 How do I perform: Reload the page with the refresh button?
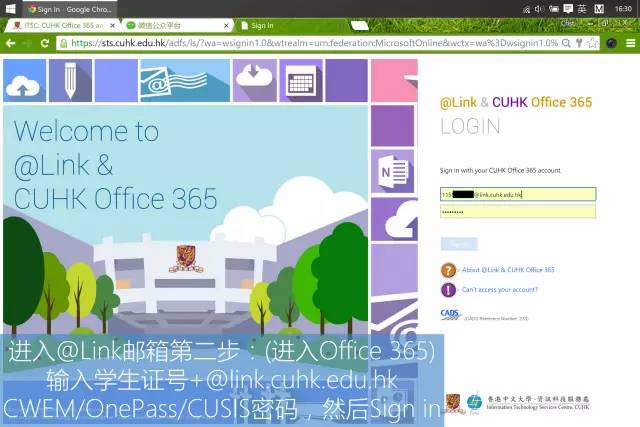coord(45,43)
